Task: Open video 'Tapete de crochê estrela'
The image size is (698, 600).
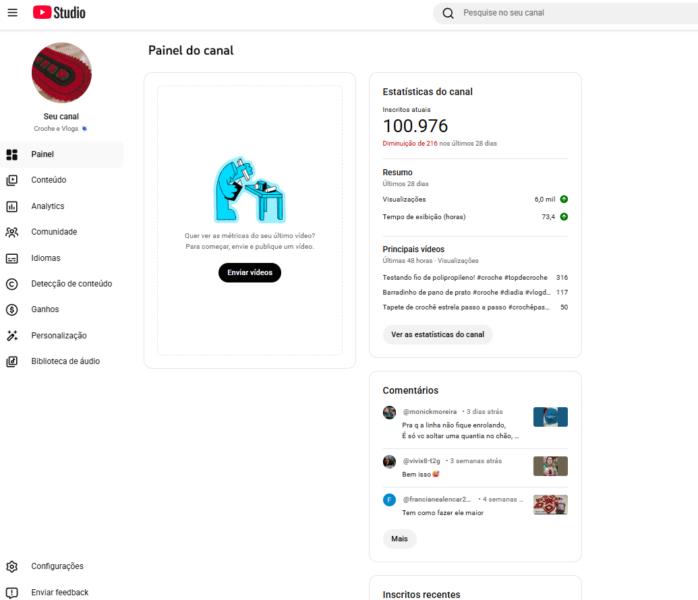Action: click(x=466, y=307)
